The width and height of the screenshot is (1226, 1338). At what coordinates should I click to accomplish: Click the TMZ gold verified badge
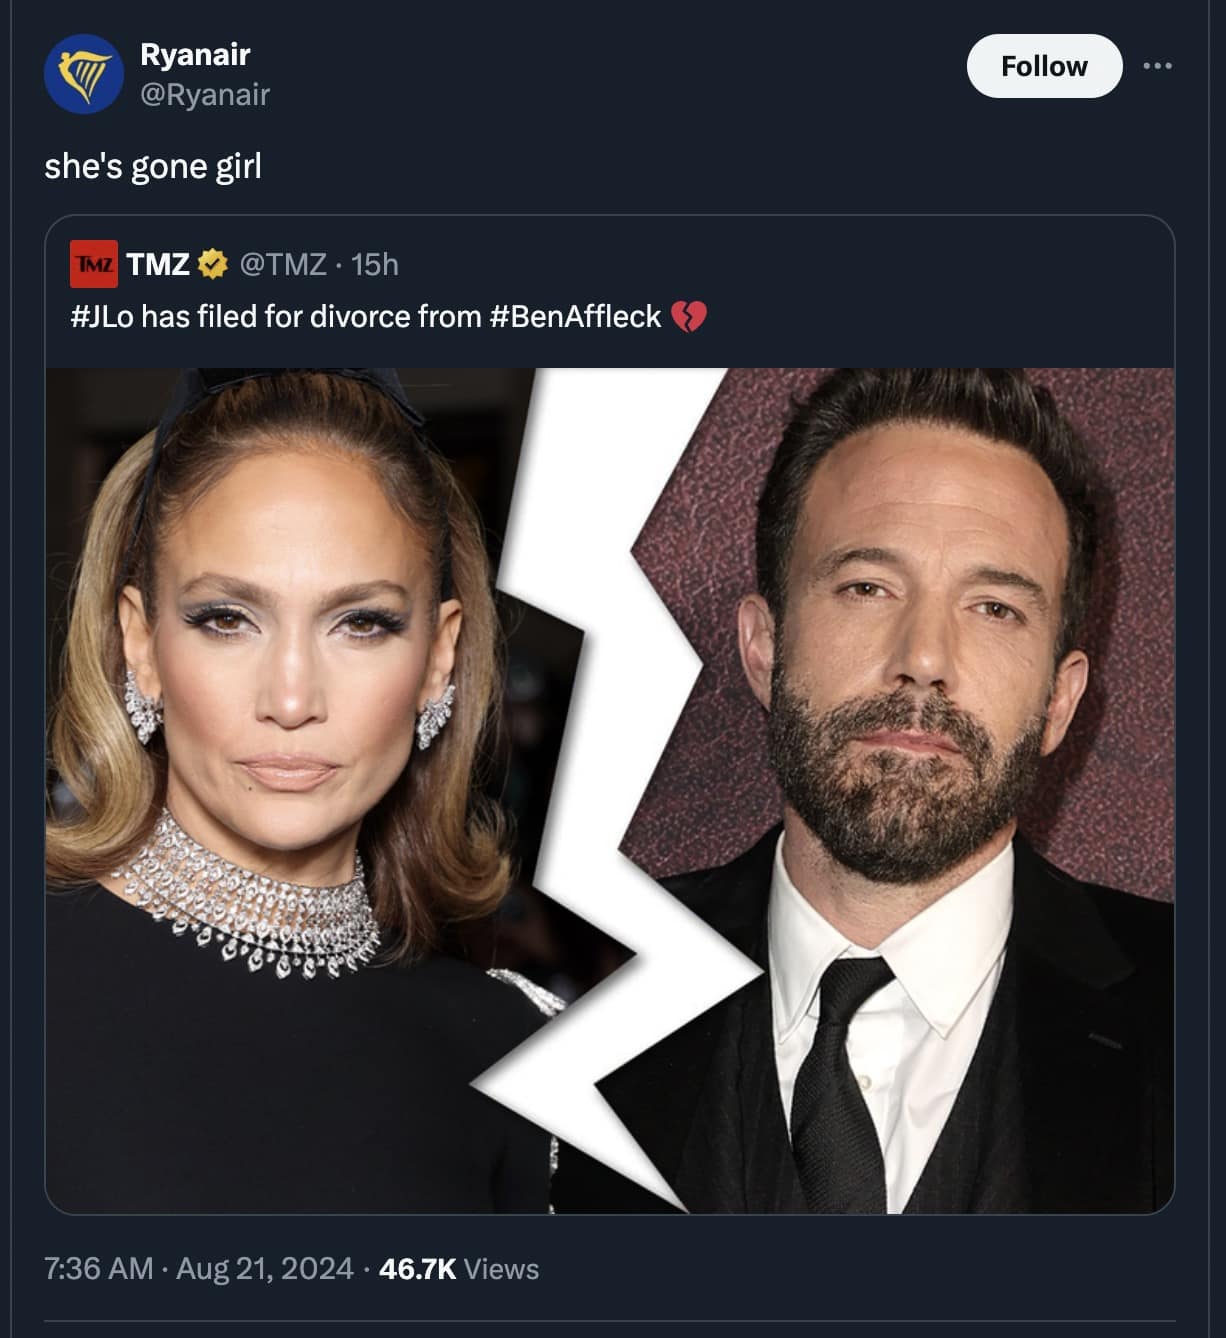click(x=213, y=264)
